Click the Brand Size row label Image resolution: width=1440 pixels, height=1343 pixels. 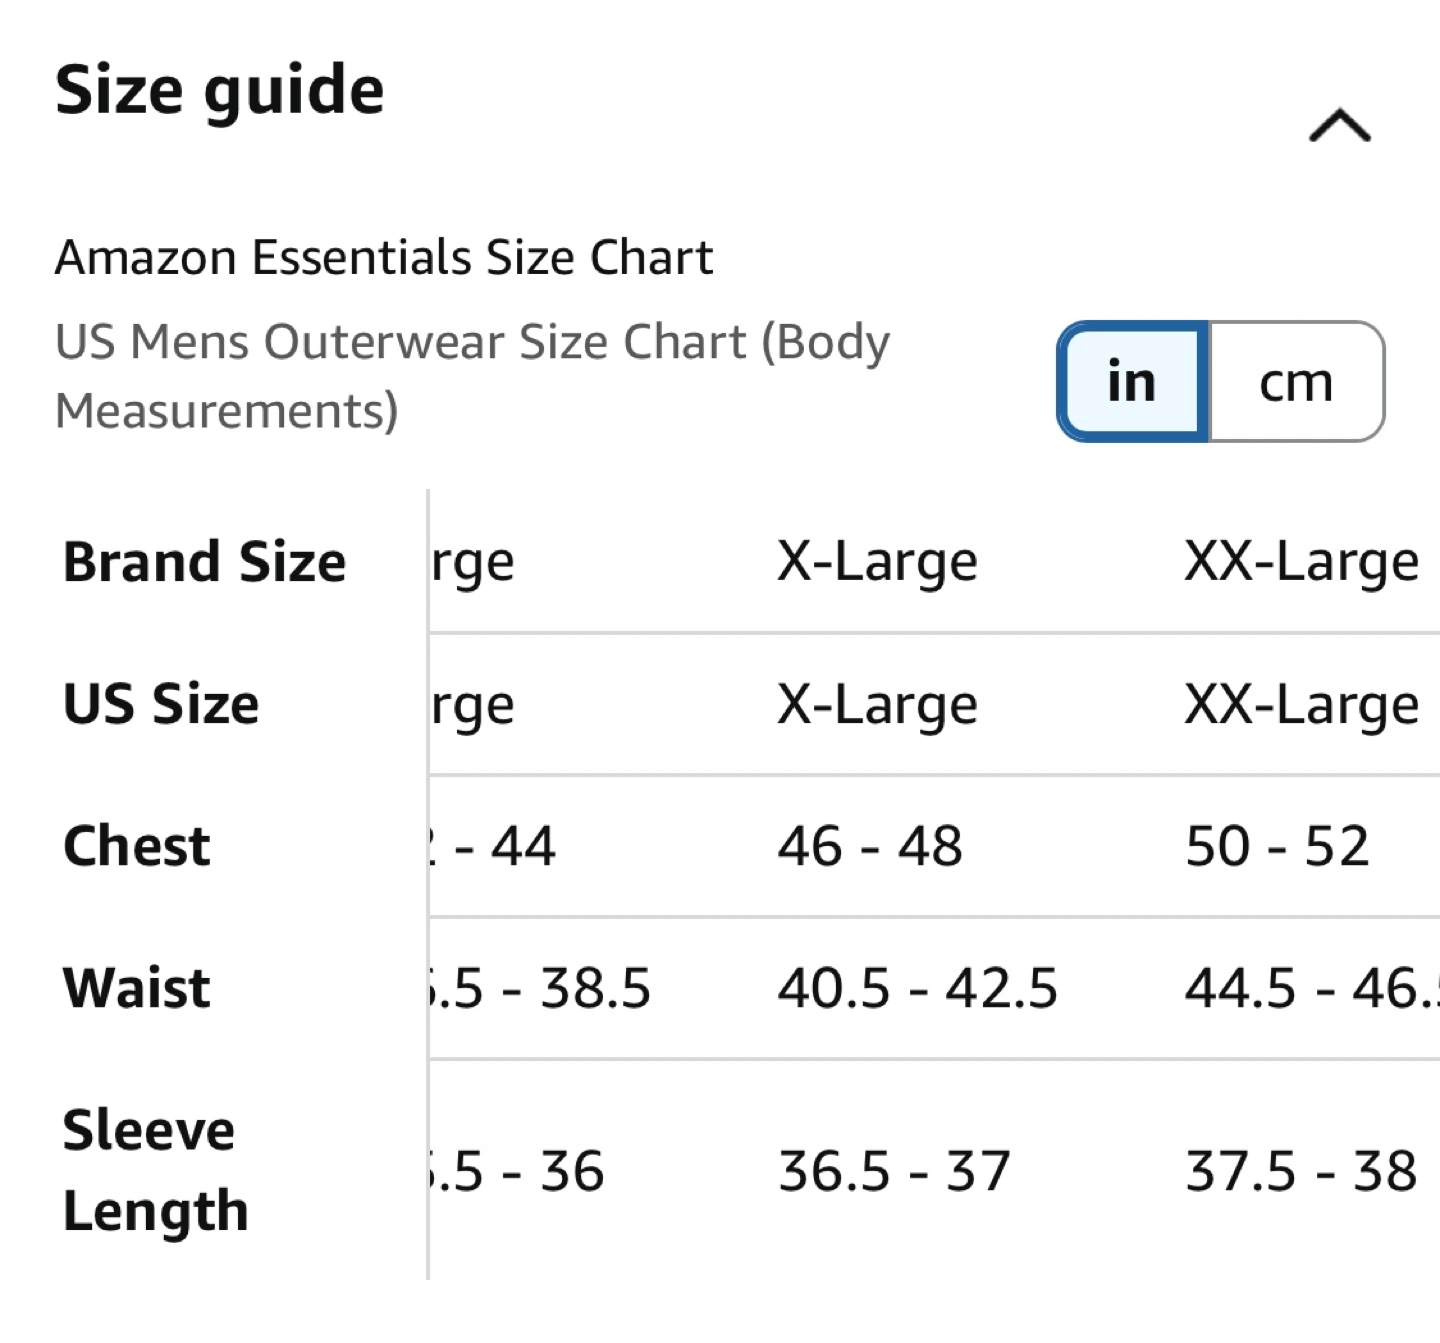204,561
